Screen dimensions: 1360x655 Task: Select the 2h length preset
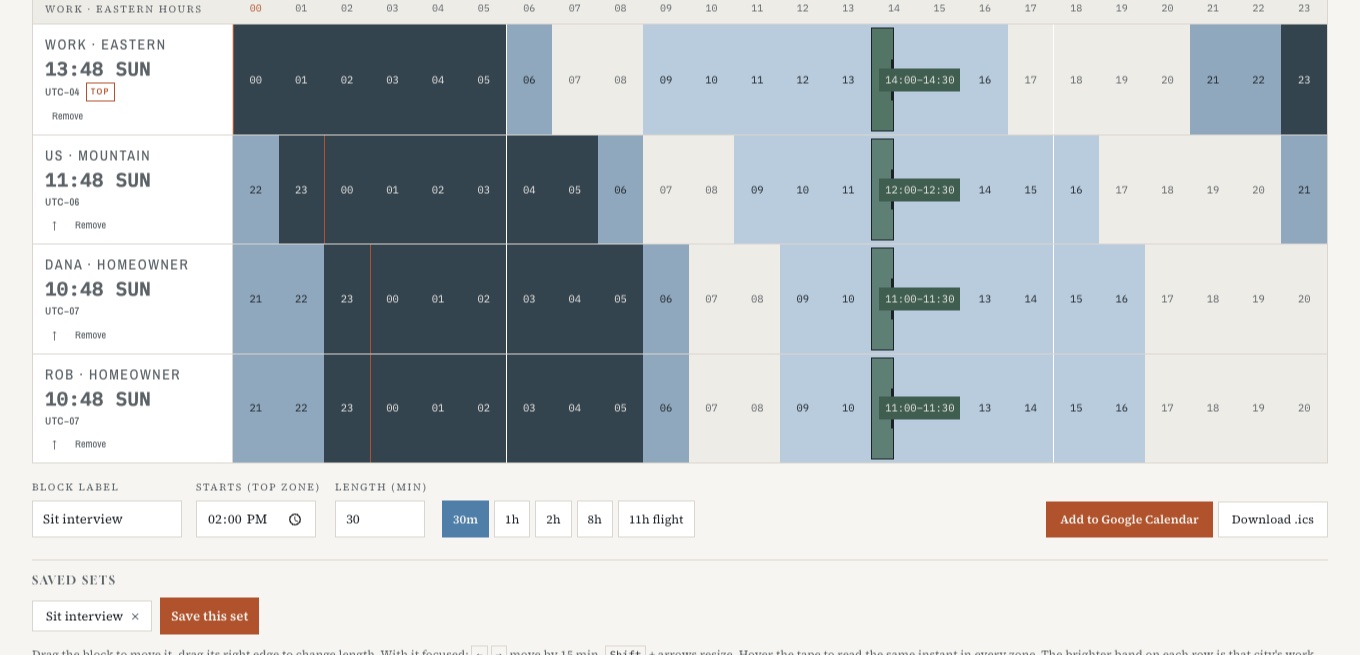[553, 519]
